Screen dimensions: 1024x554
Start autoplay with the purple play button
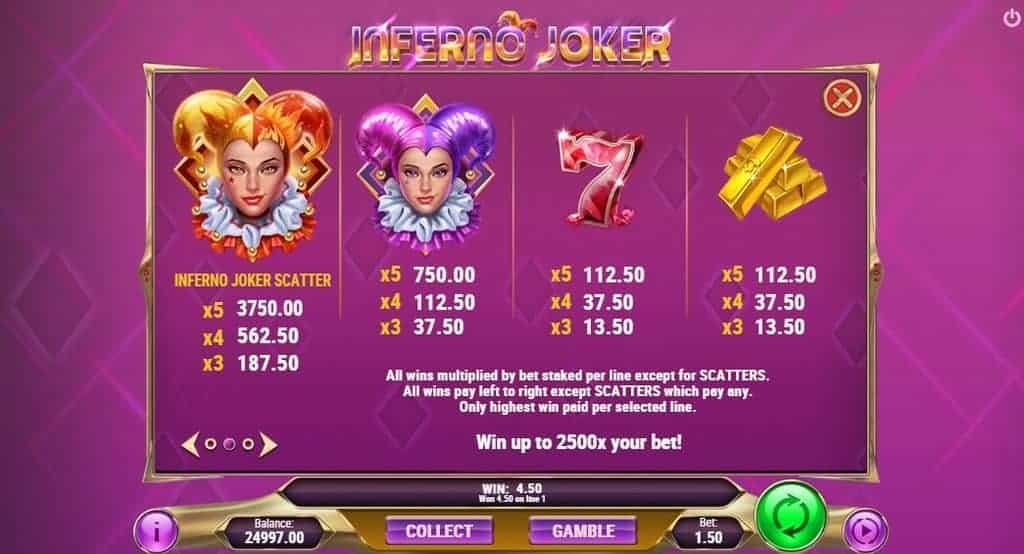click(865, 531)
